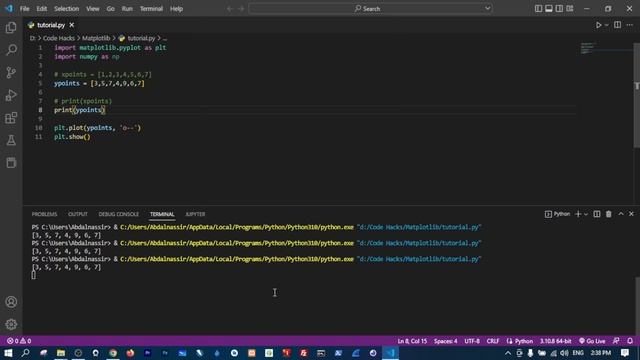Viewport: 640px width, 360px height.
Task: Run the Python file with play button
Action: tap(598, 25)
